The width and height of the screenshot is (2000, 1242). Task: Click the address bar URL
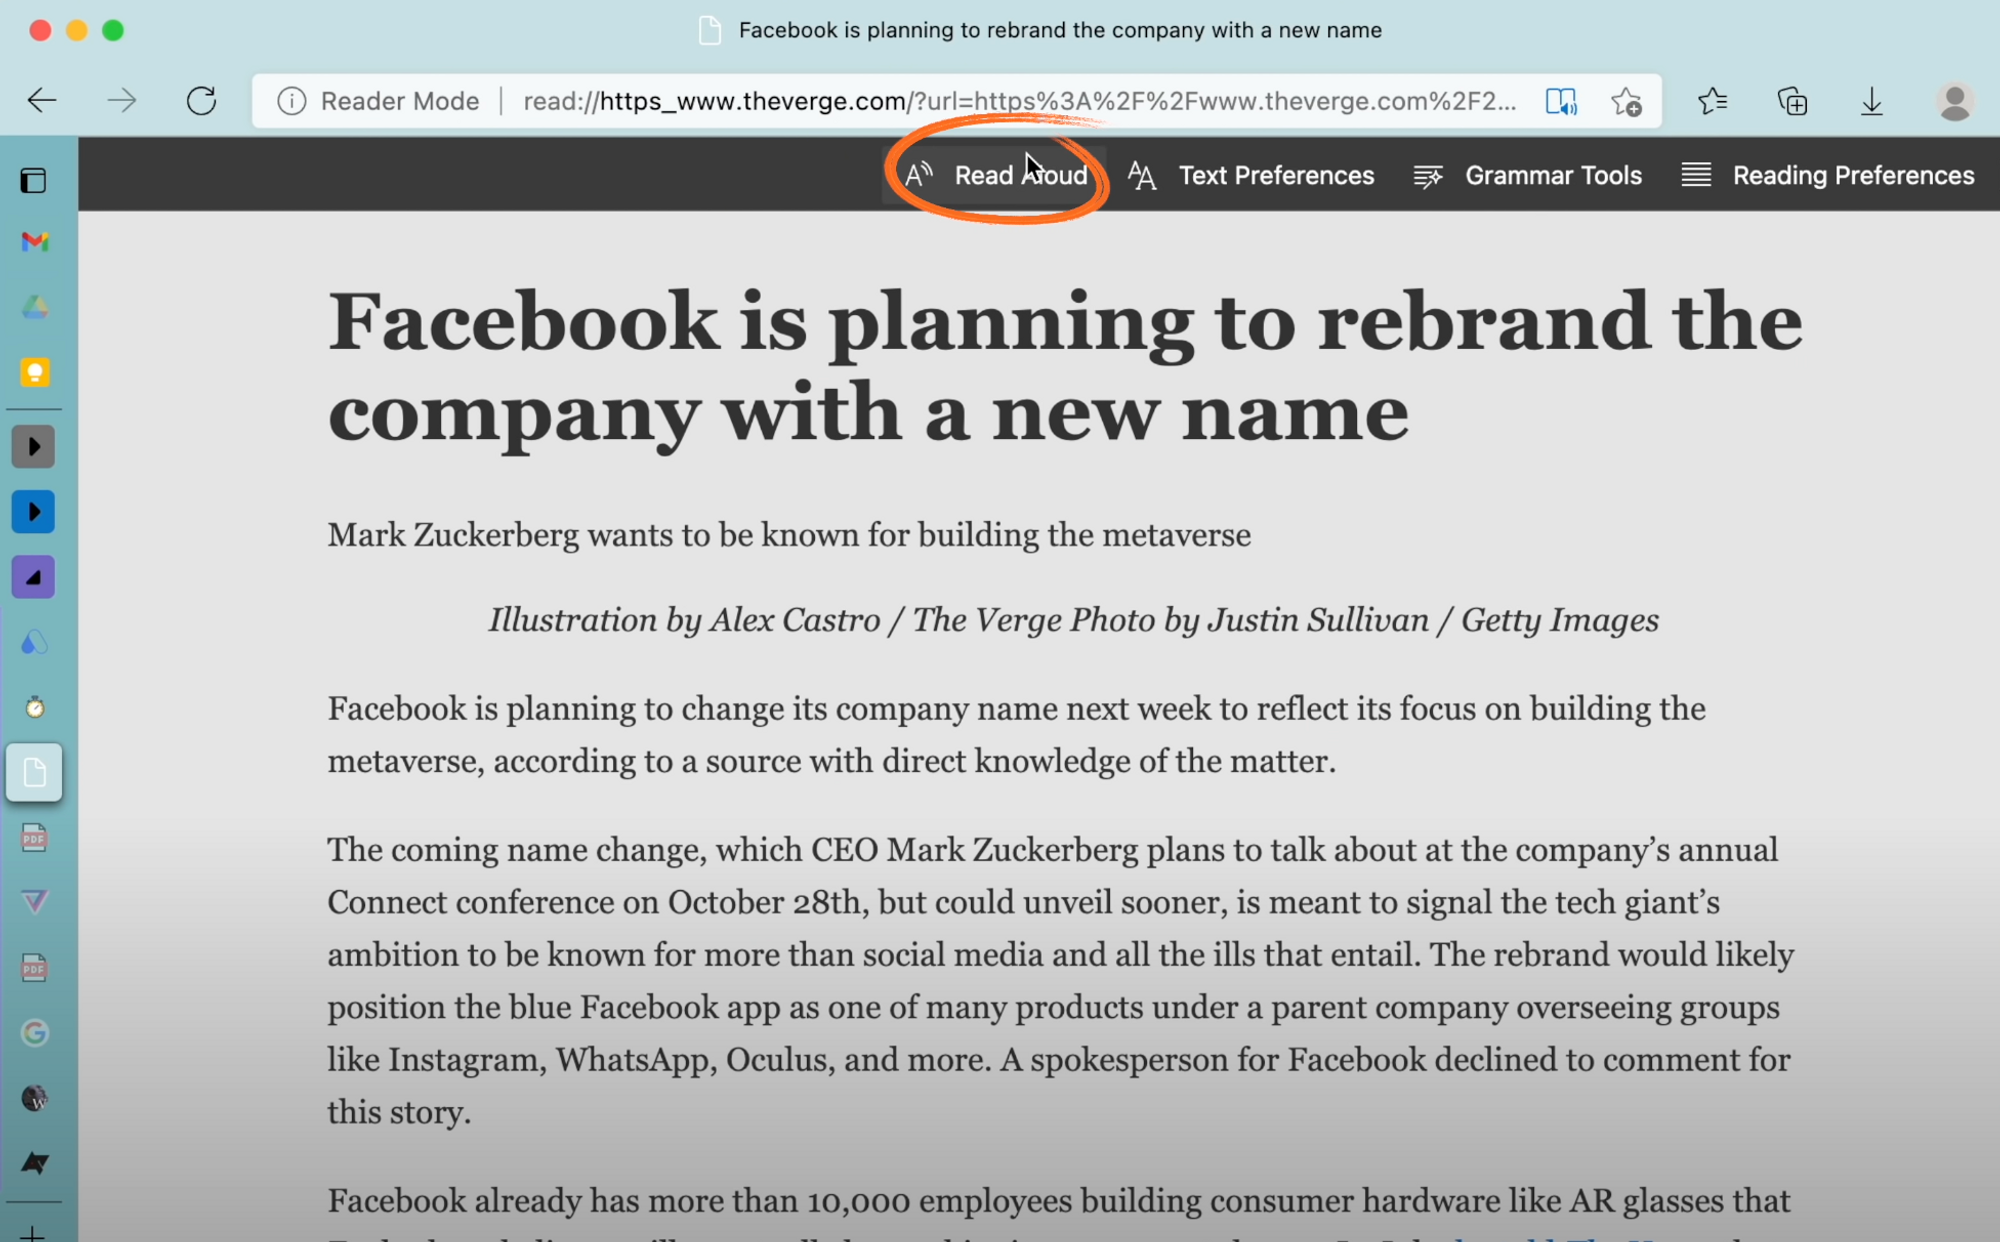(1018, 101)
